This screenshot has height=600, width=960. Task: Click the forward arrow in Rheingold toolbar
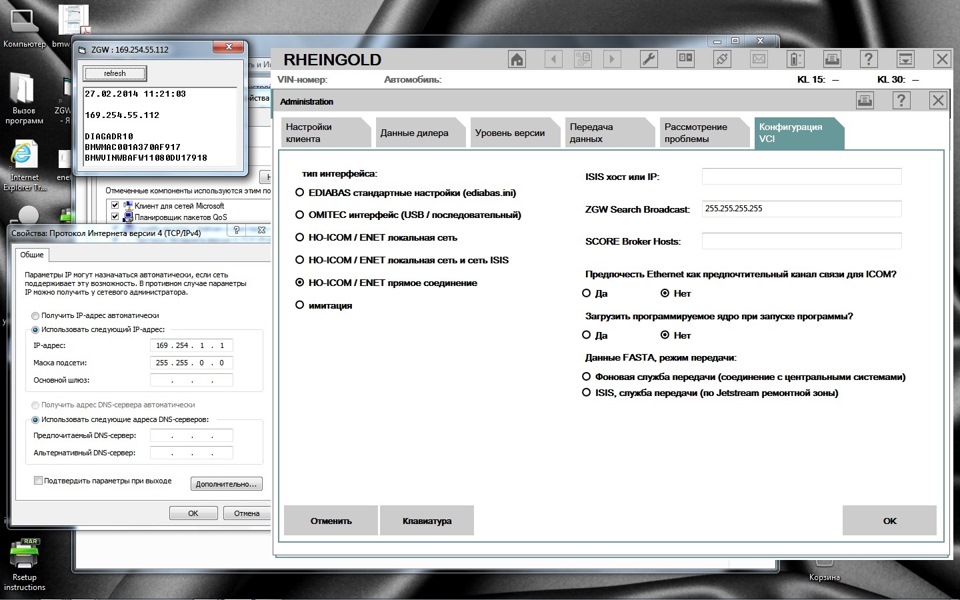pyautogui.click(x=612, y=59)
